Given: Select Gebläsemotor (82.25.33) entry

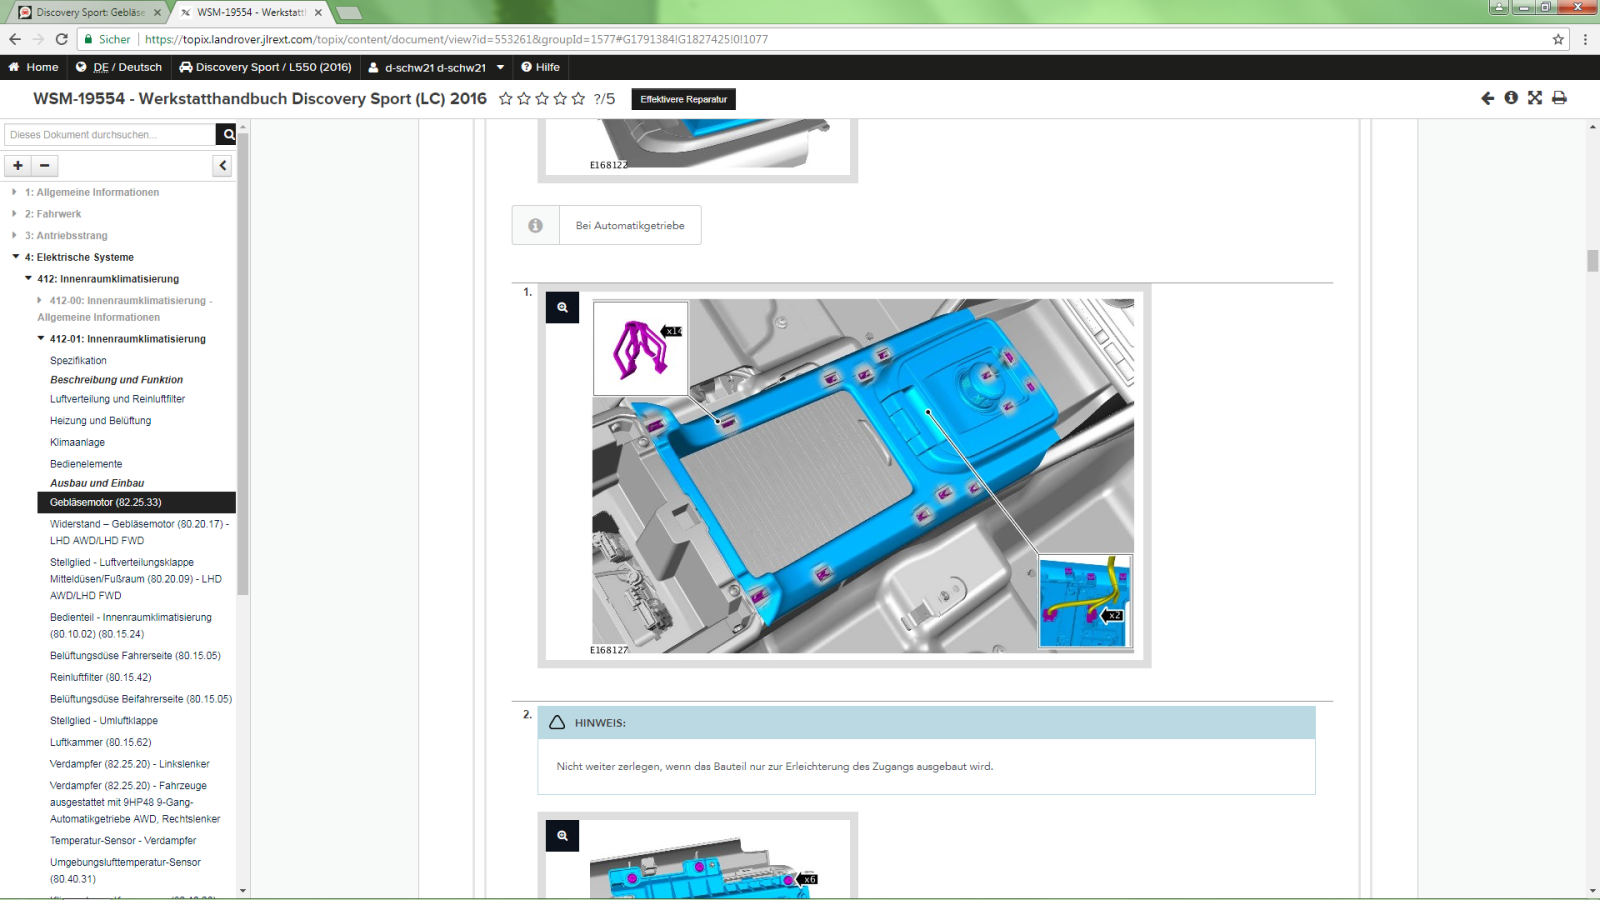Looking at the screenshot, I should click(x=136, y=502).
